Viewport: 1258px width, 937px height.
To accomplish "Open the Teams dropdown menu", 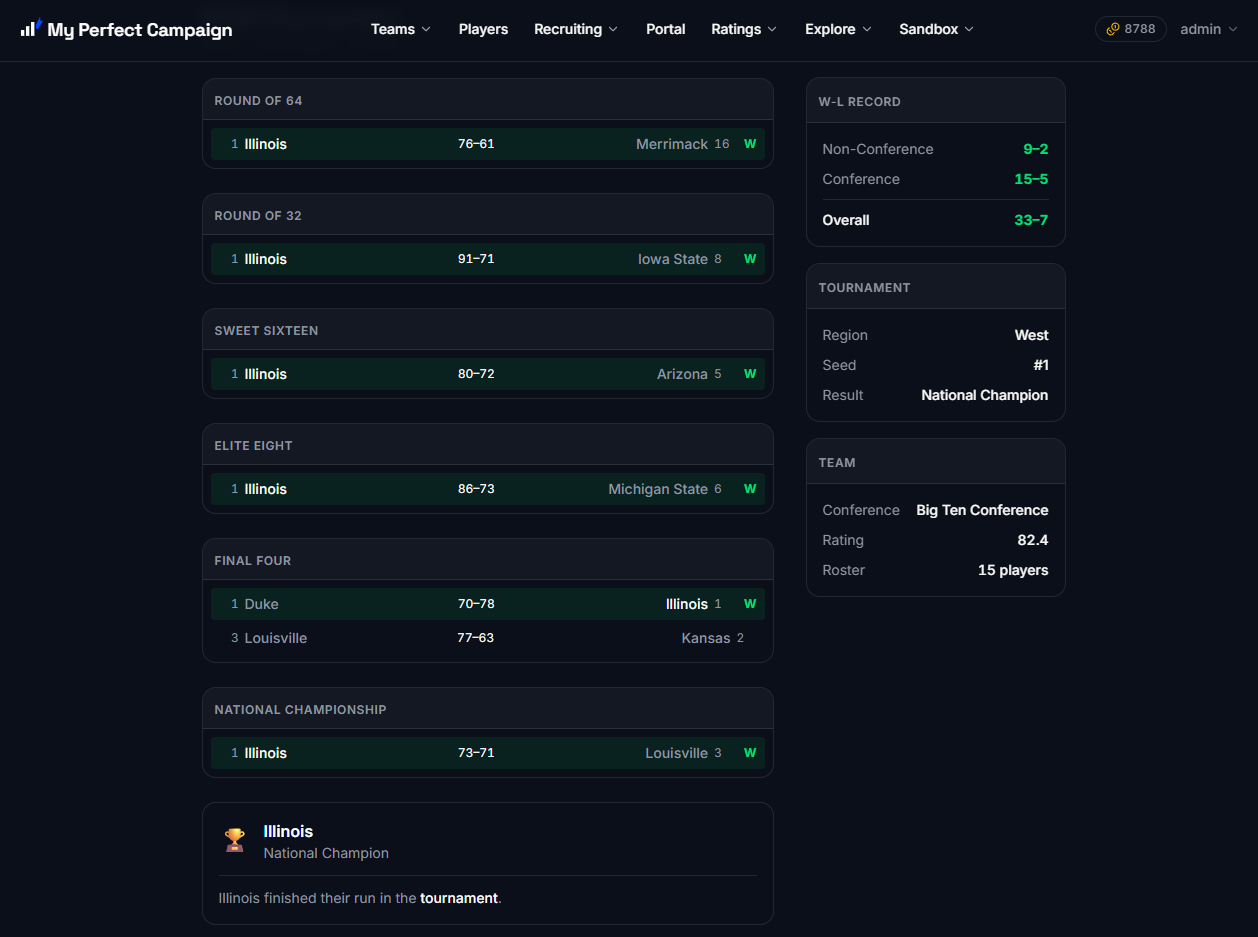I will [401, 29].
